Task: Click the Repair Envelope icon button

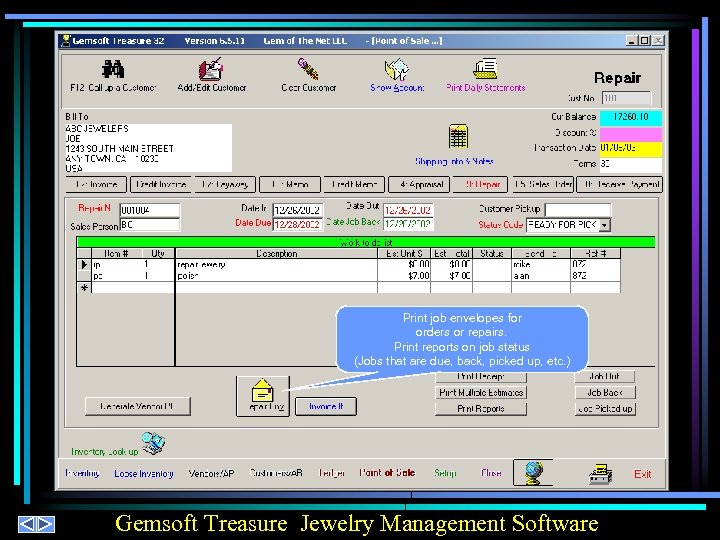Action: [263, 396]
